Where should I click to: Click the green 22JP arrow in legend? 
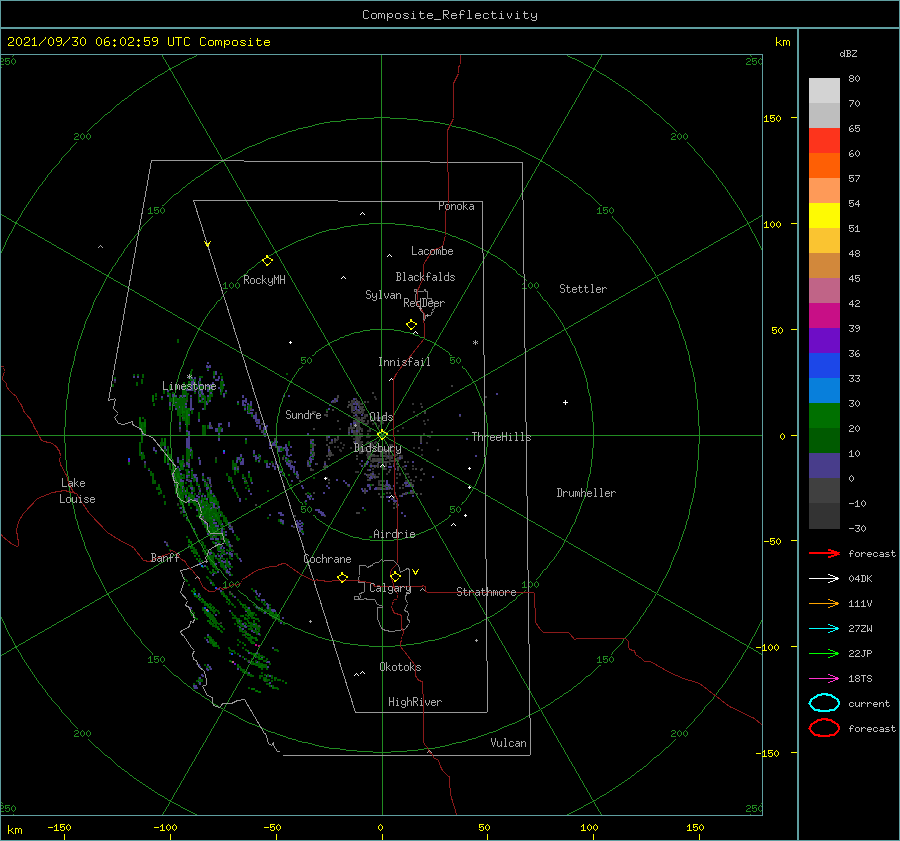(x=824, y=653)
